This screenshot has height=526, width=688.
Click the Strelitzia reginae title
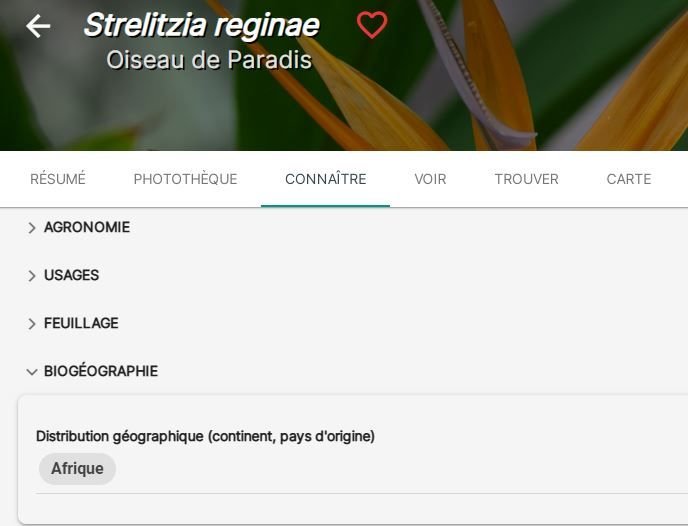pyautogui.click(x=201, y=25)
